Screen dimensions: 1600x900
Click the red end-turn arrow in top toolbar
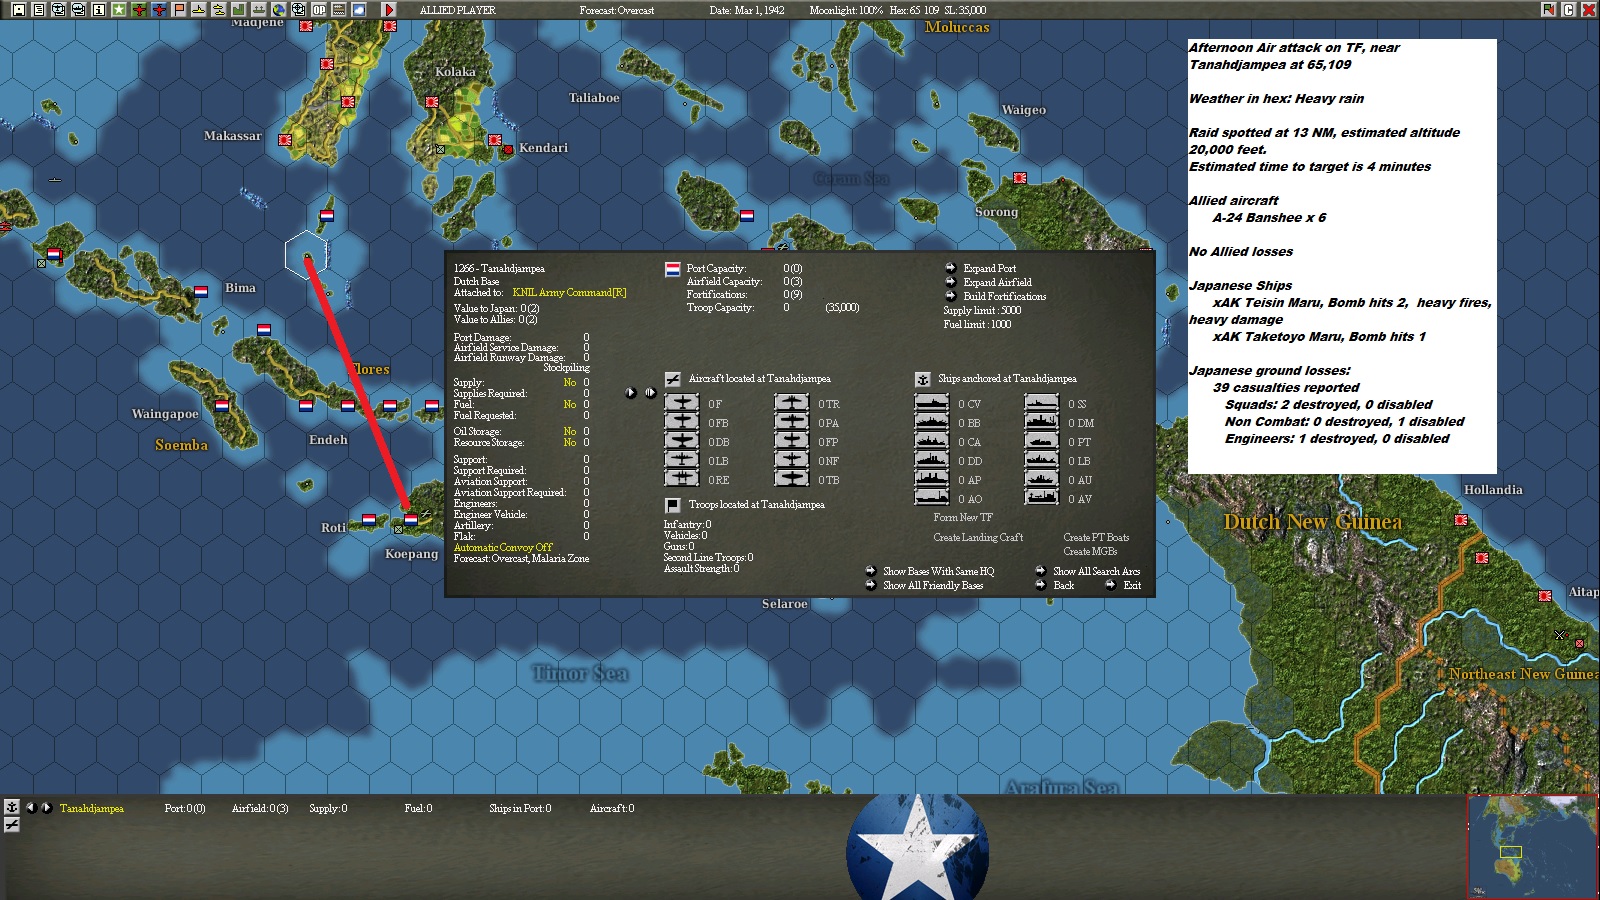390,10
